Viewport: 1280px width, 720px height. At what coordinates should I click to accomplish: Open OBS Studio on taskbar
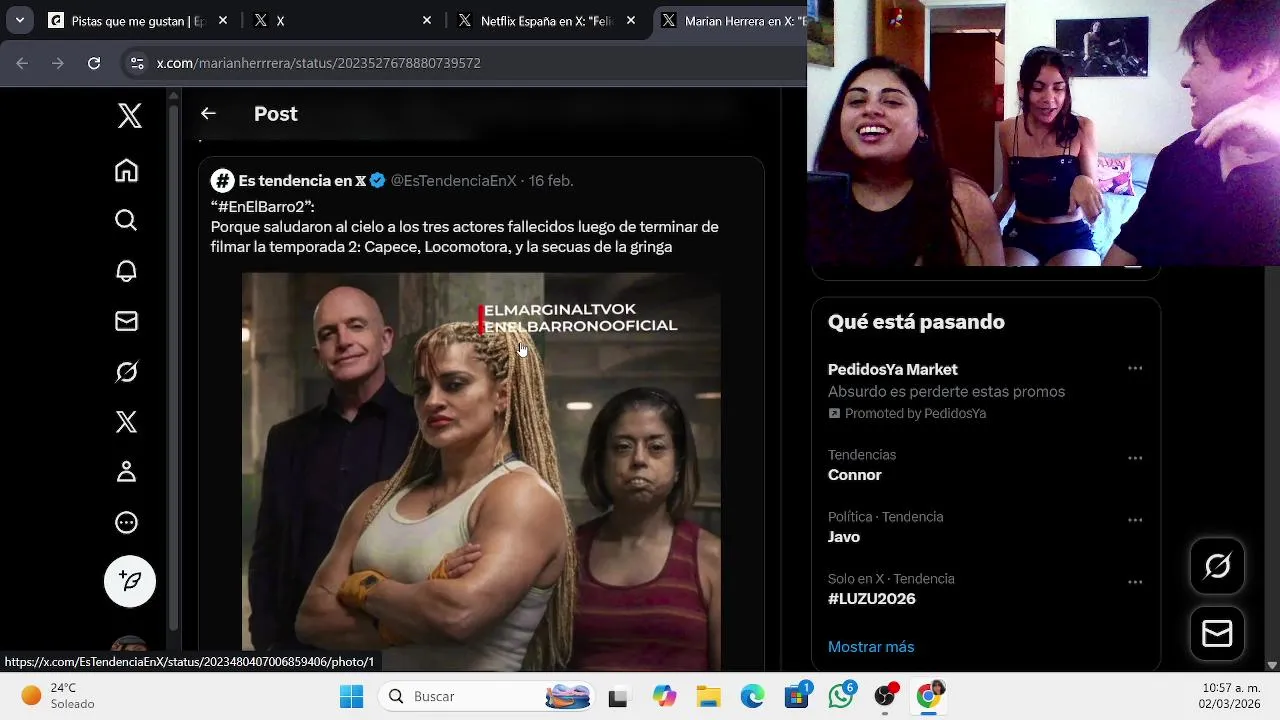coord(885,696)
